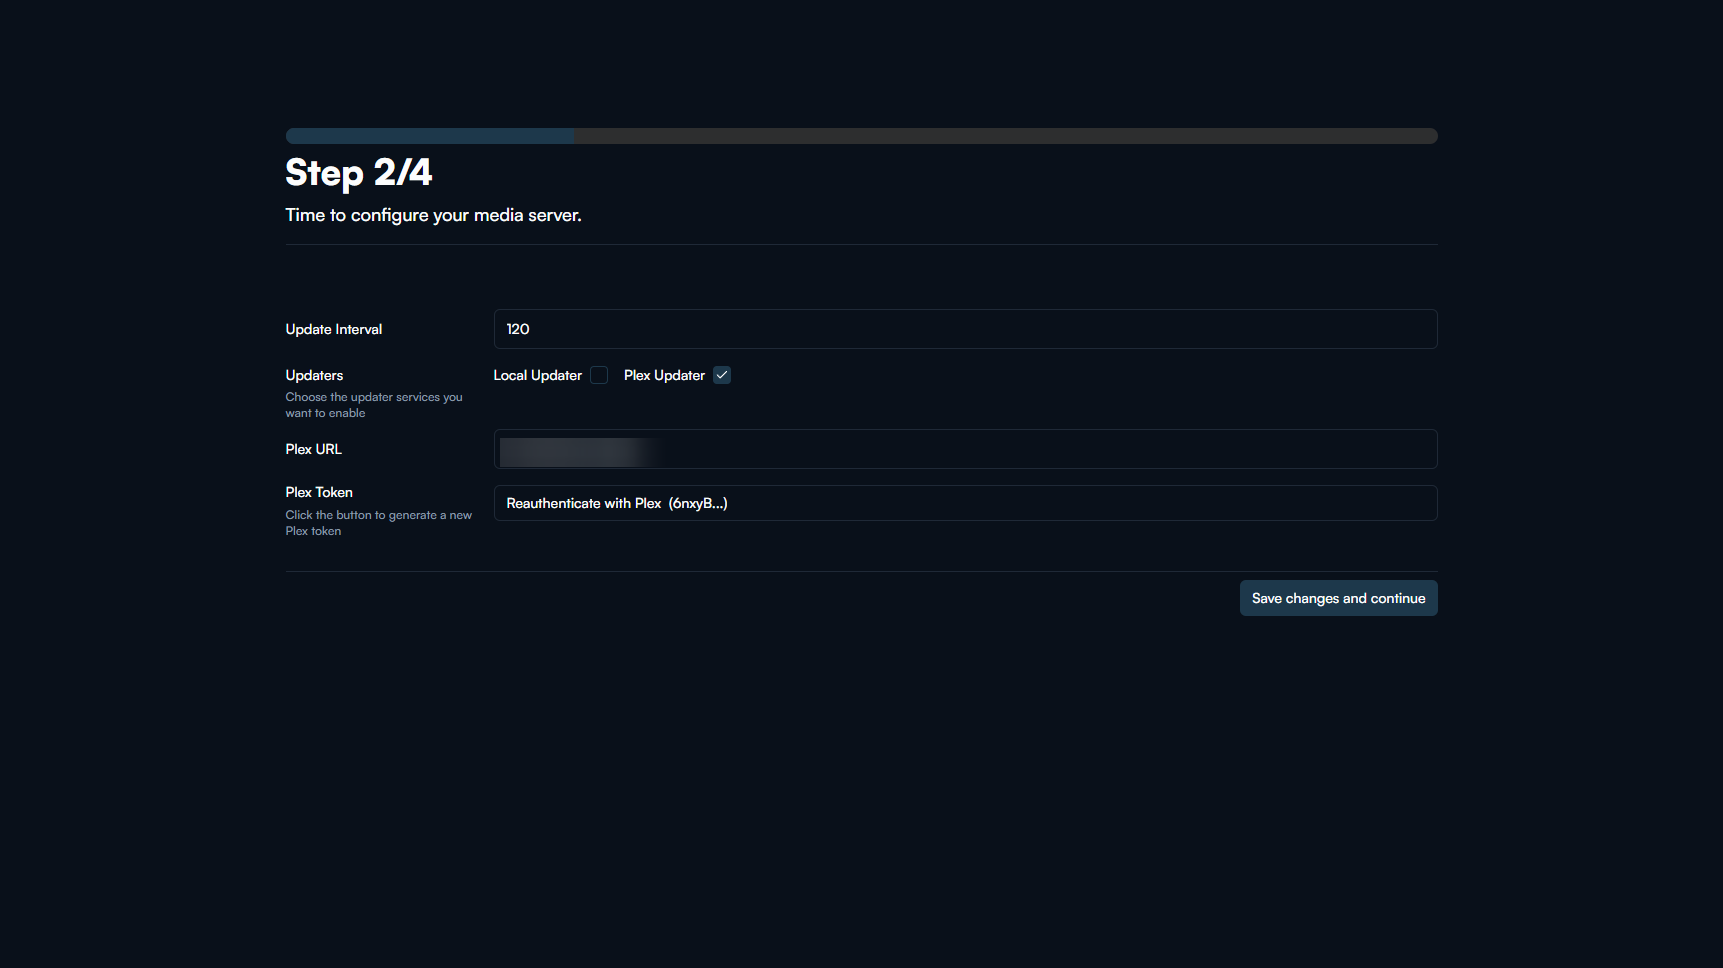Click the Update Interval label

tap(334, 329)
